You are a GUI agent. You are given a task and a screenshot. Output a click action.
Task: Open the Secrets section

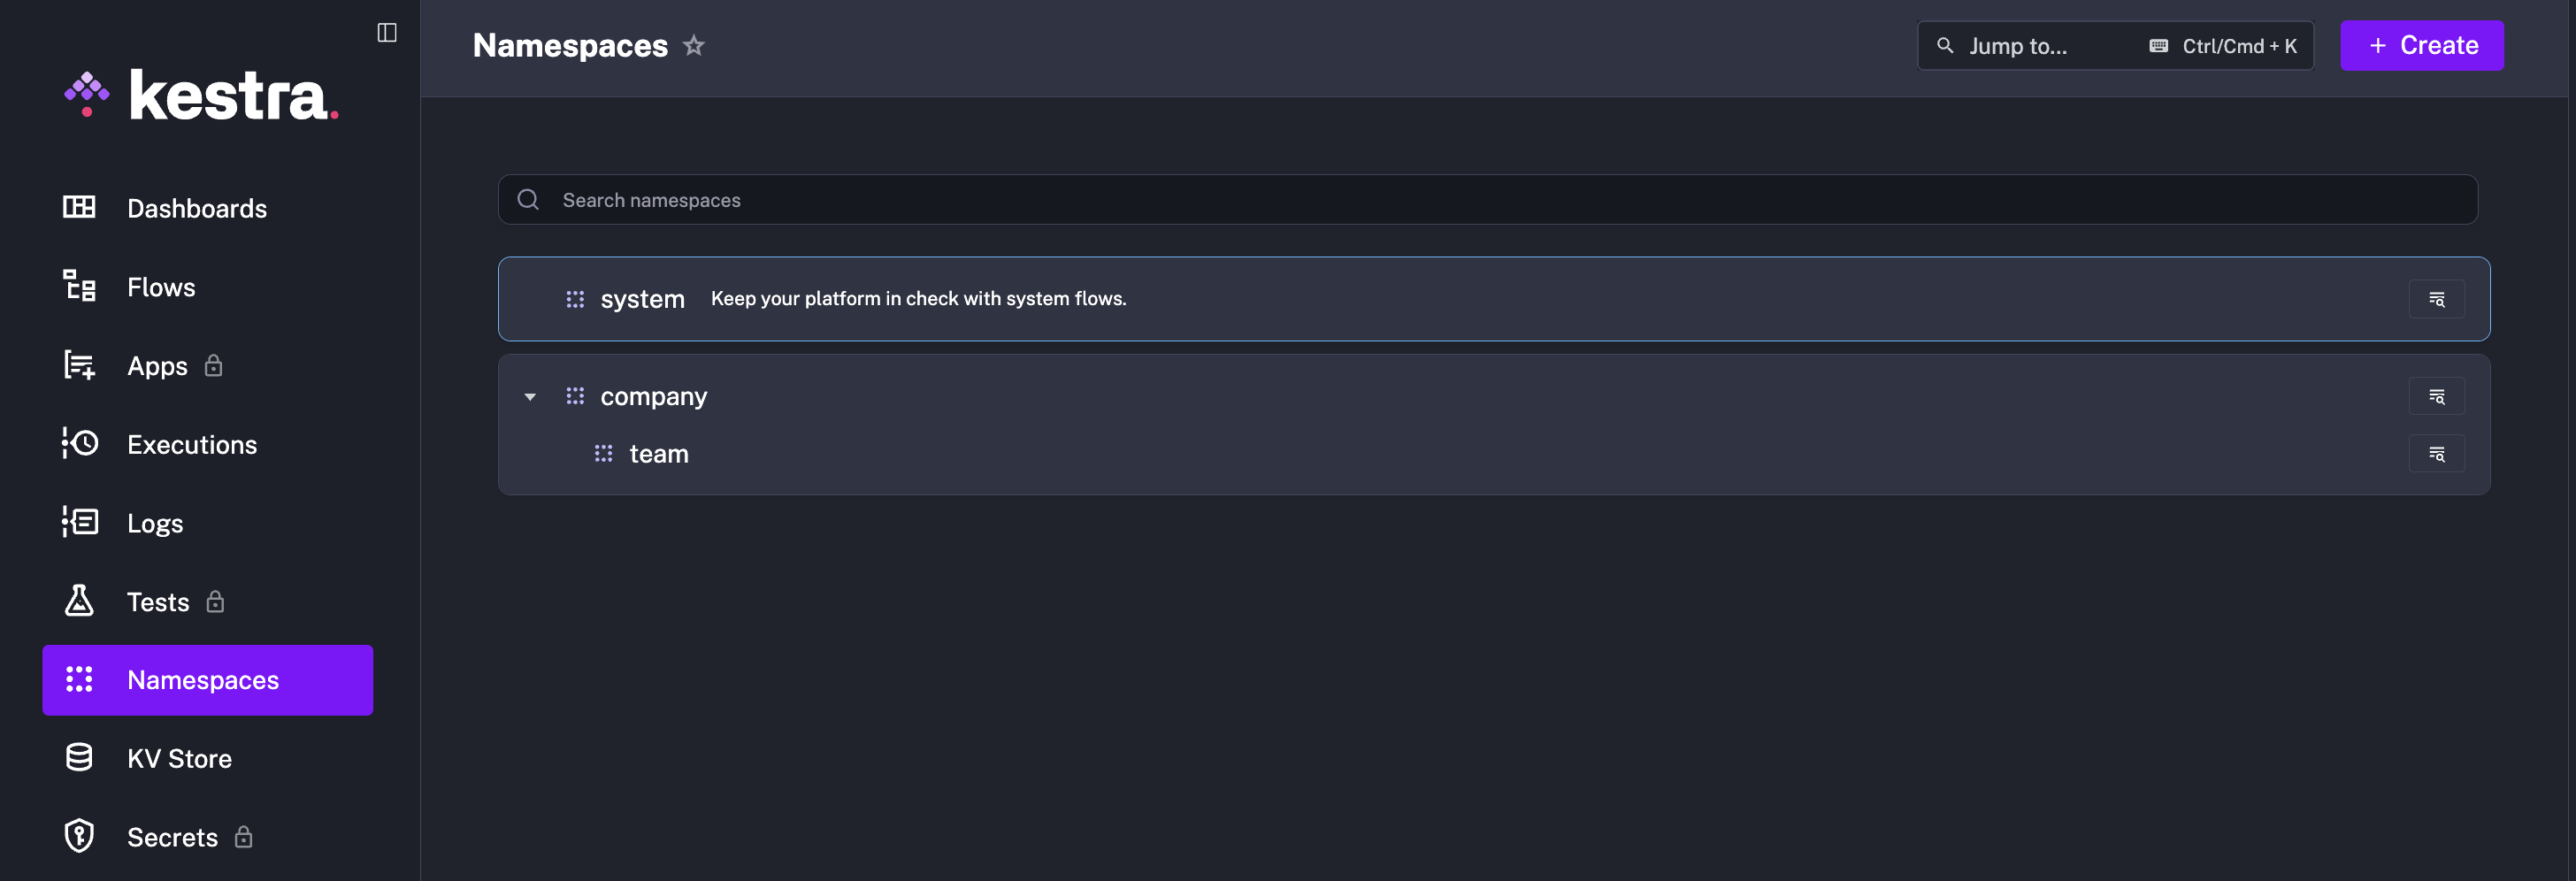click(172, 837)
